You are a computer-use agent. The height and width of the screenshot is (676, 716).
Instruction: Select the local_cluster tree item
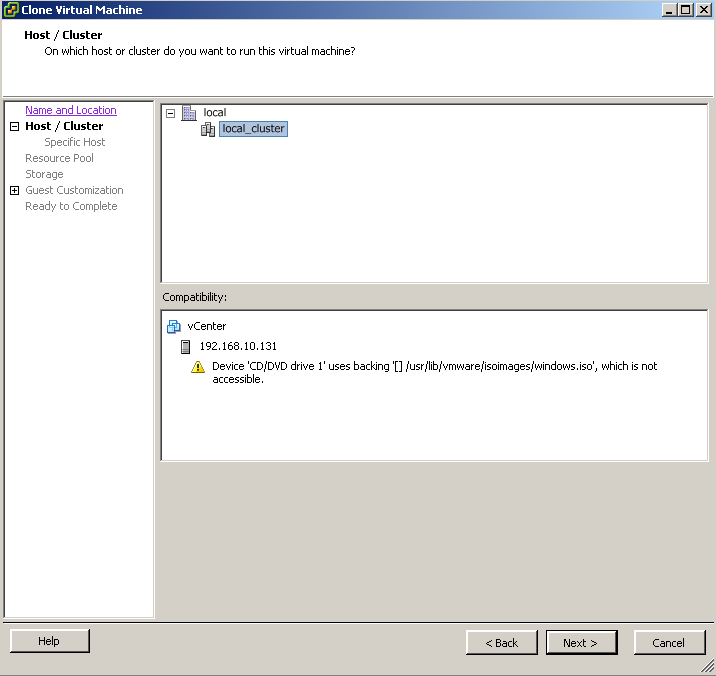click(x=253, y=129)
